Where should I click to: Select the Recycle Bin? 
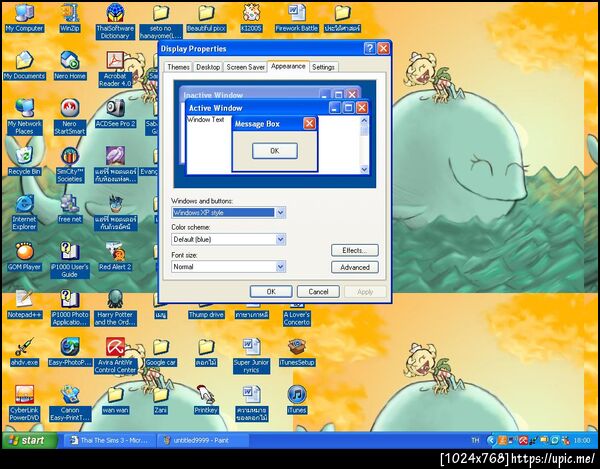tap(24, 161)
